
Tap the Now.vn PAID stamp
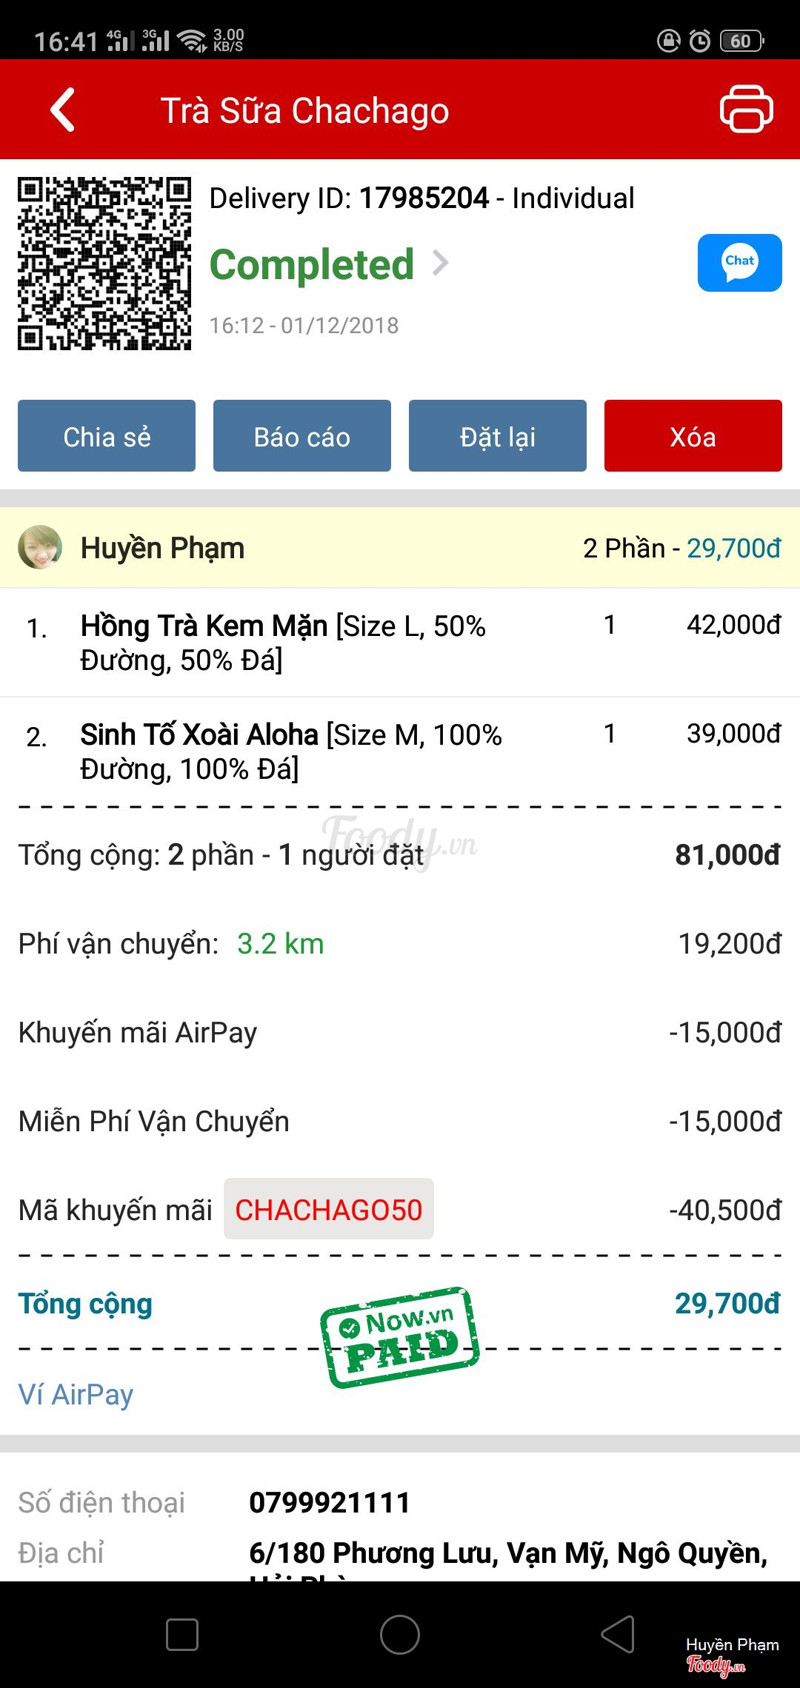click(x=400, y=1338)
